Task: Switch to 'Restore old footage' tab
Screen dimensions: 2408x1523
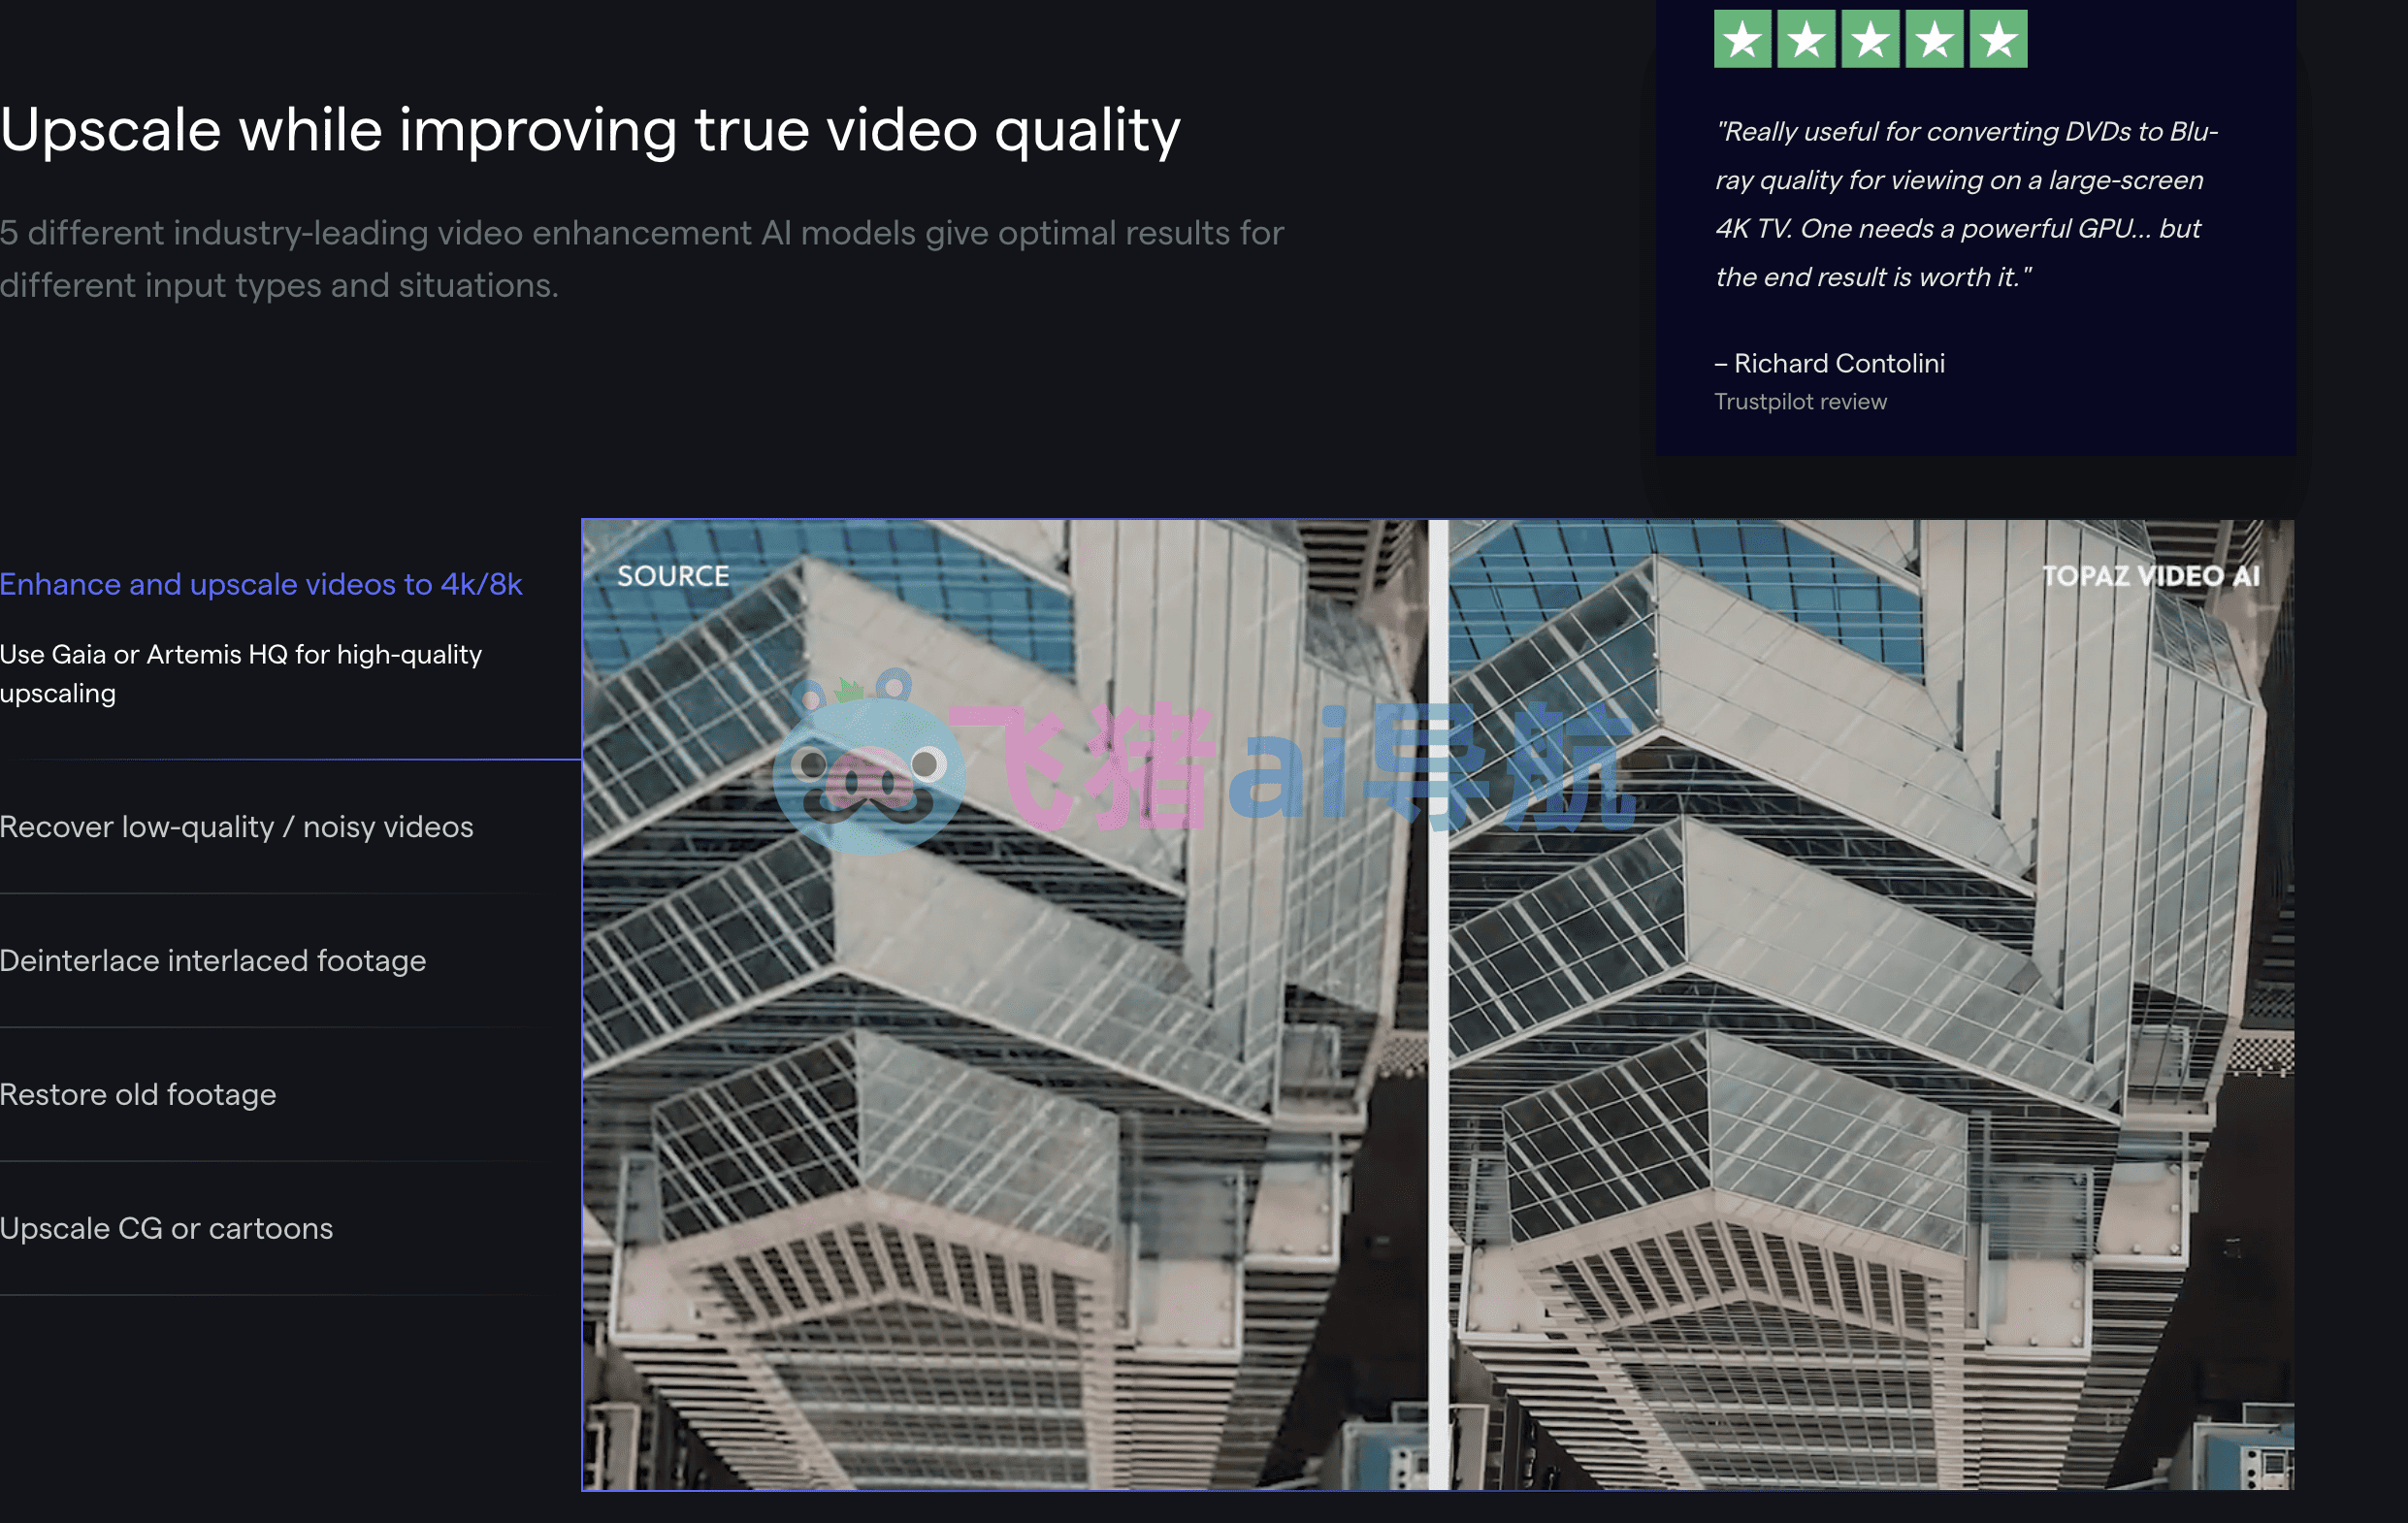Action: [x=138, y=1095]
